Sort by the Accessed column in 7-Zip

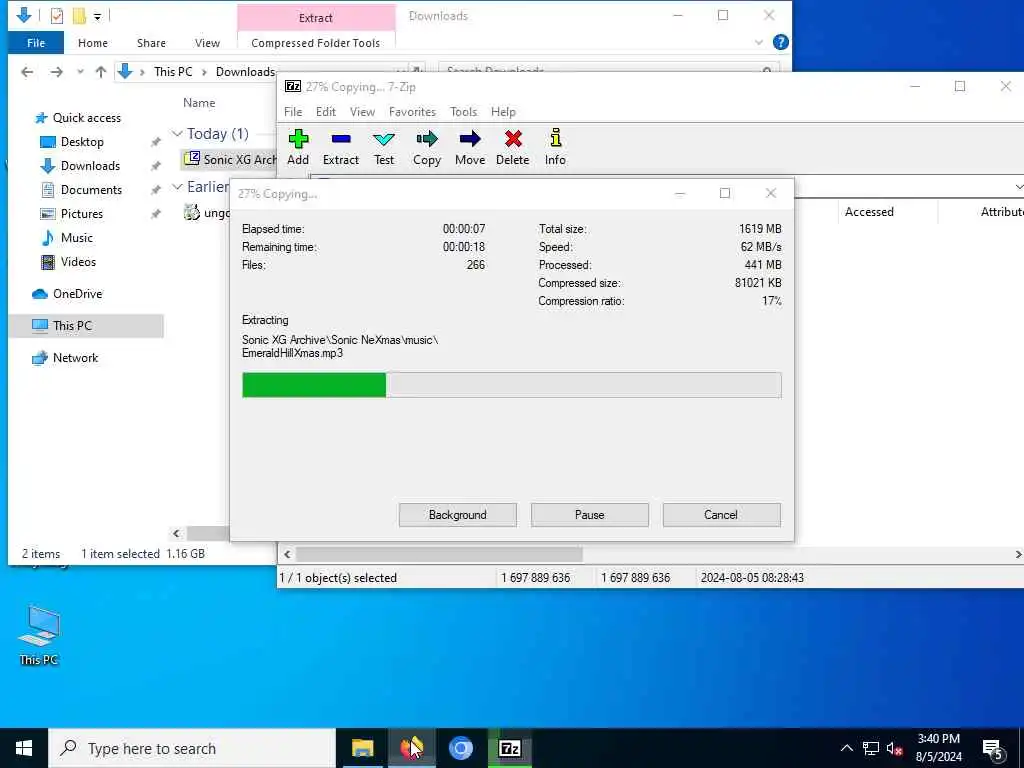click(x=869, y=212)
